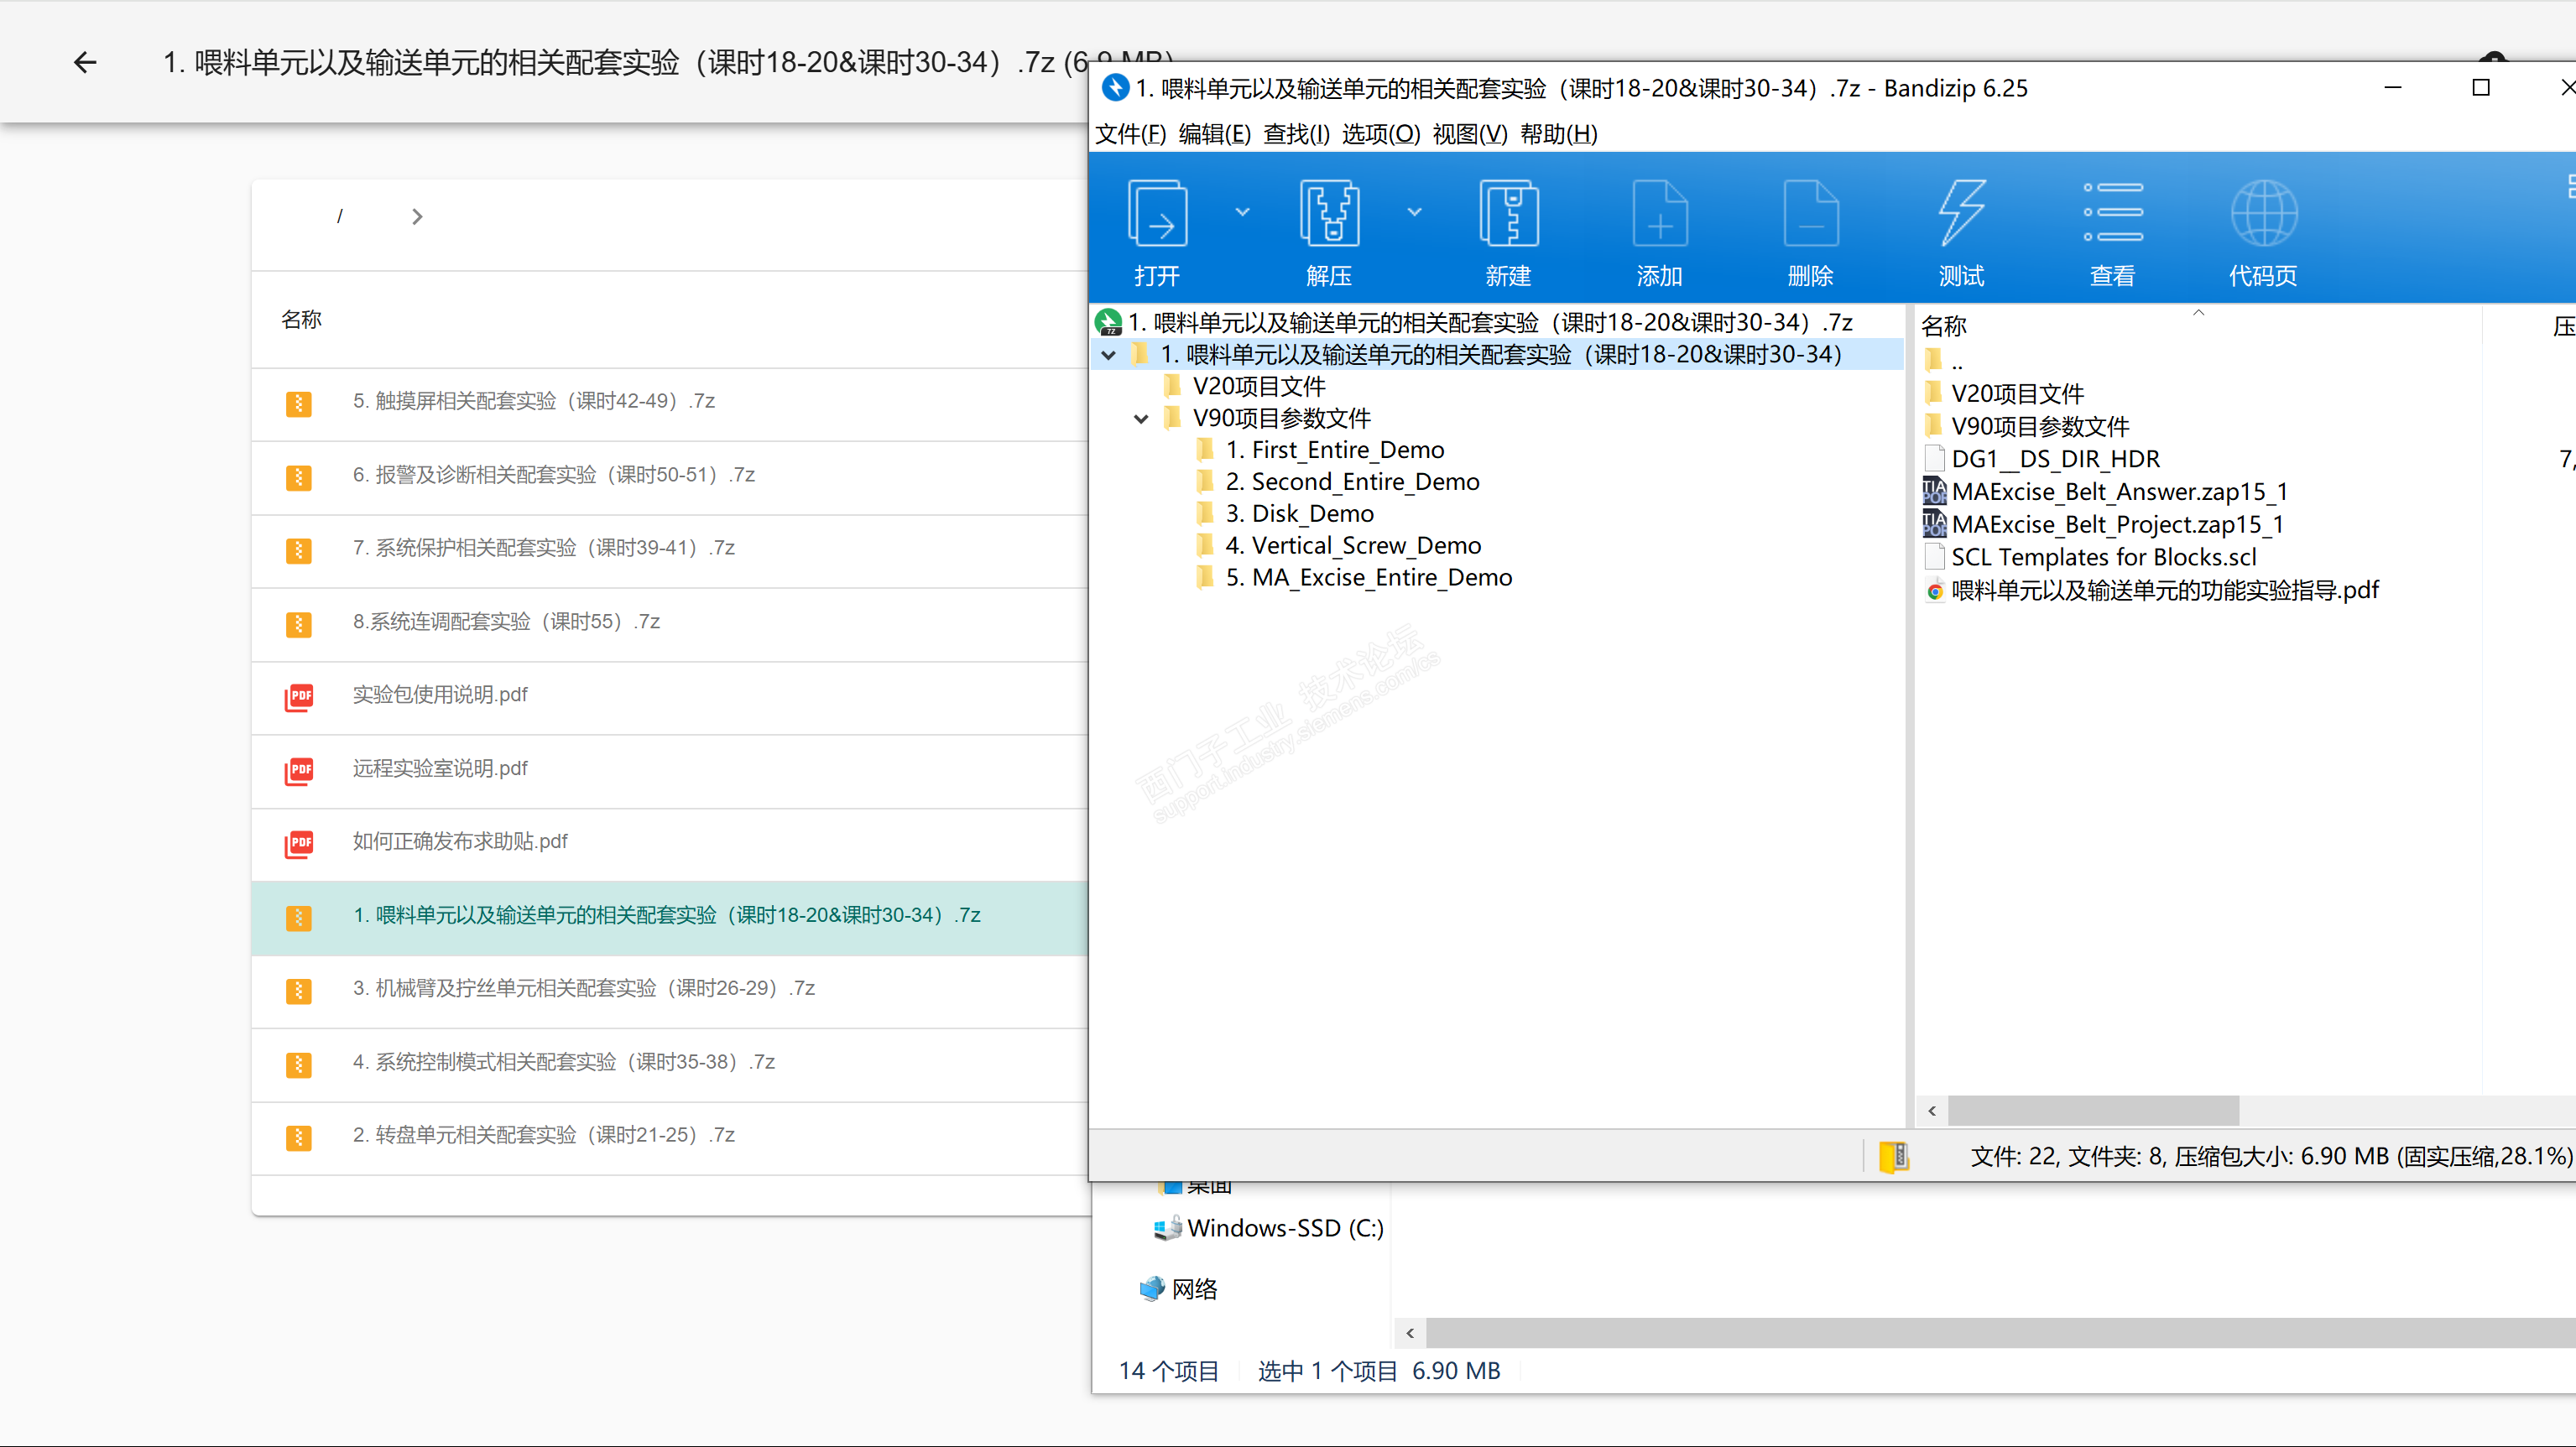Click the Extract (解压) toolbar icon

[x=1328, y=213]
